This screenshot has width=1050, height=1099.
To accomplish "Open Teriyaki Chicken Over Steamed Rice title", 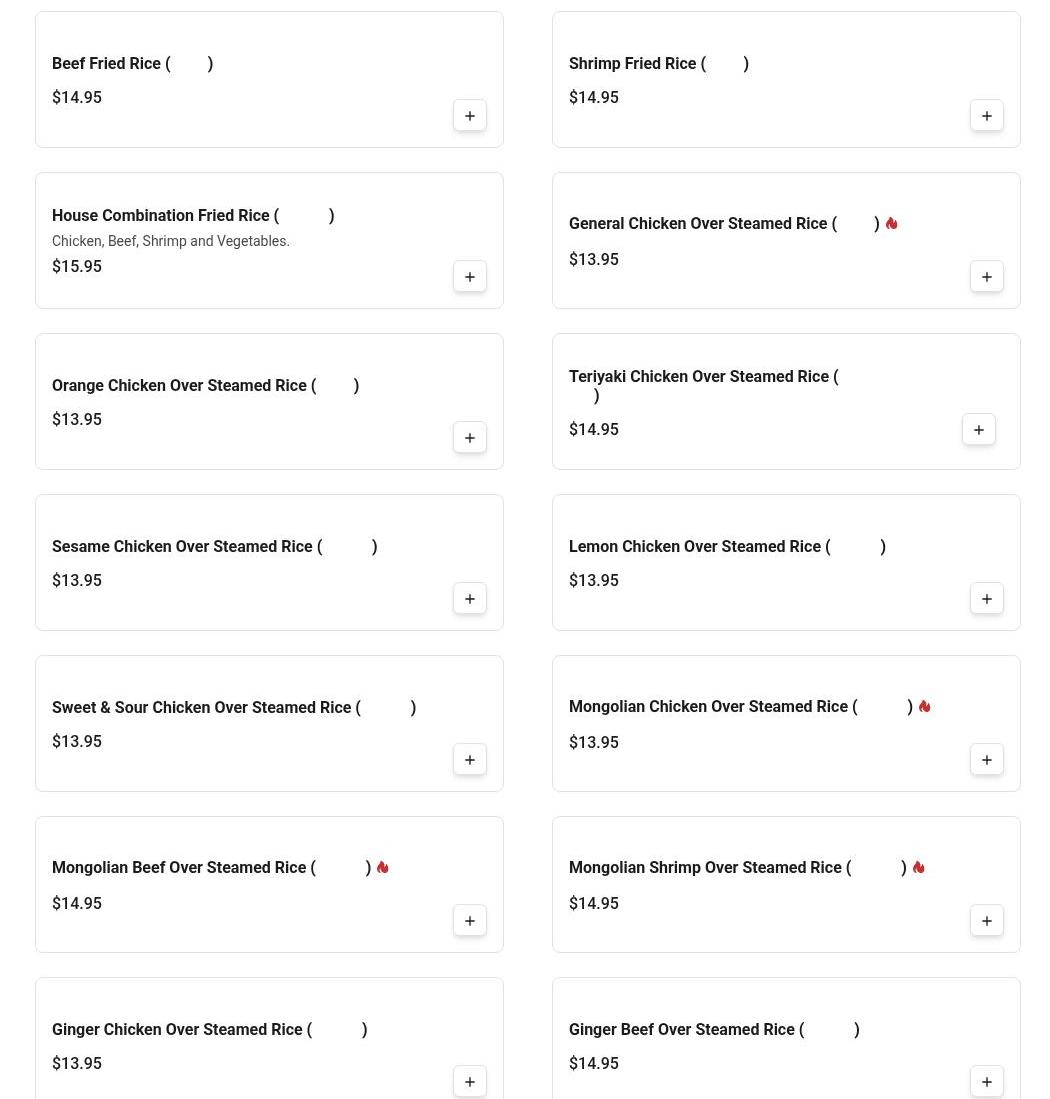I will tap(702, 377).
